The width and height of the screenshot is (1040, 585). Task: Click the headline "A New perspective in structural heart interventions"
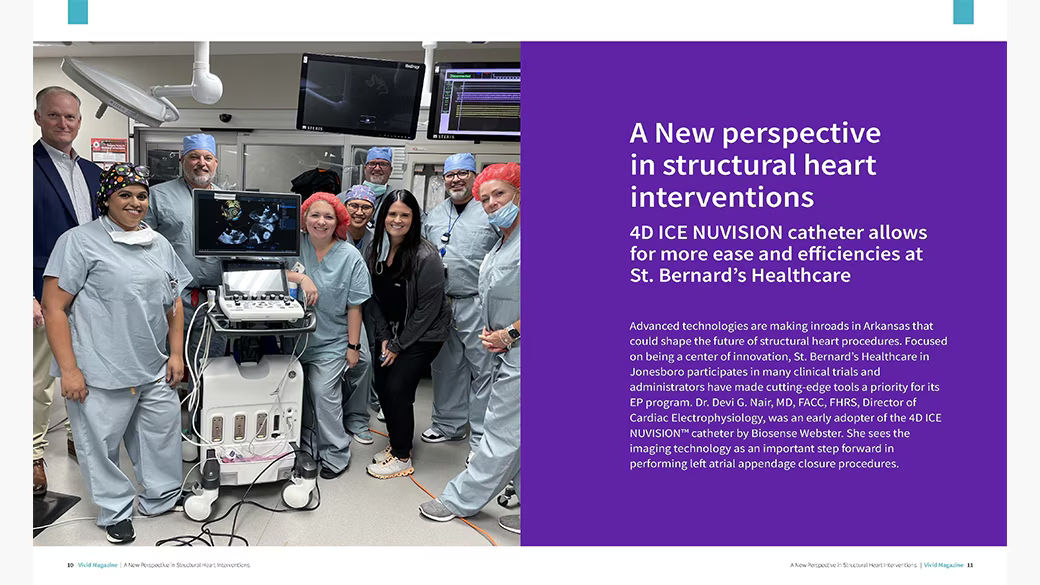click(x=755, y=165)
